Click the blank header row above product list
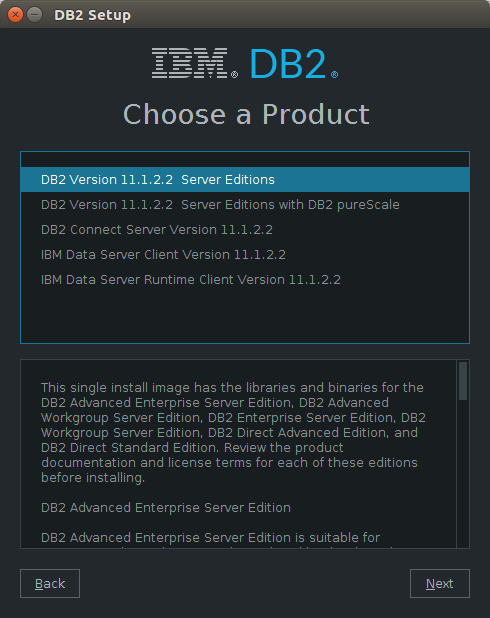 coord(245,160)
